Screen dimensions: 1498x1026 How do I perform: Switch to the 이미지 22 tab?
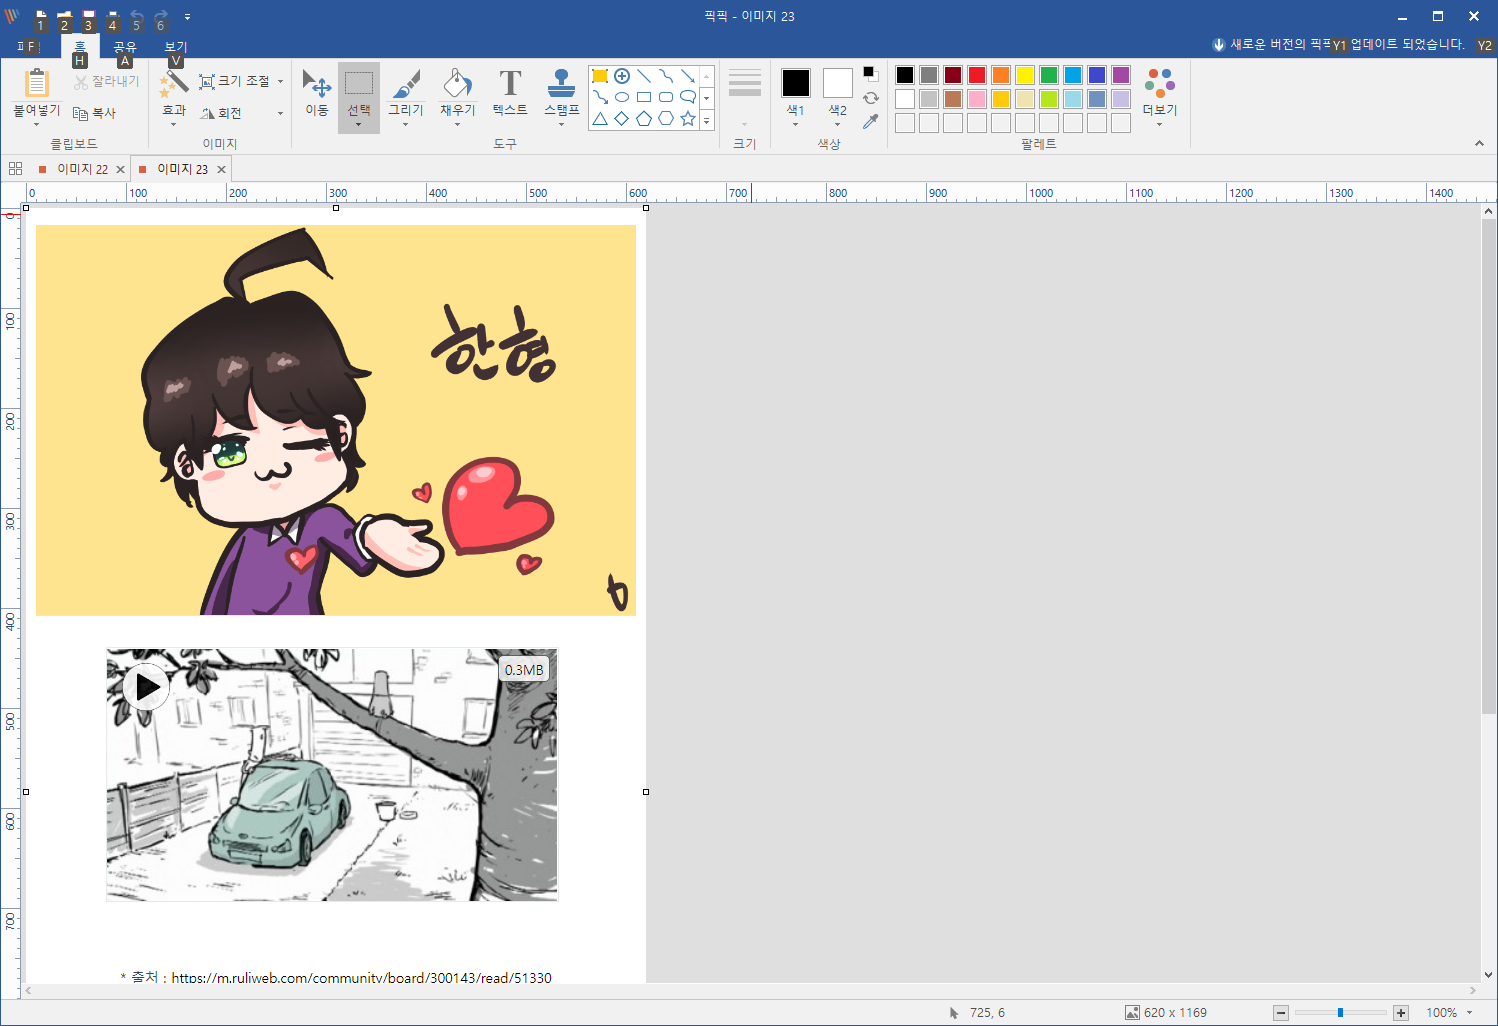click(x=82, y=169)
